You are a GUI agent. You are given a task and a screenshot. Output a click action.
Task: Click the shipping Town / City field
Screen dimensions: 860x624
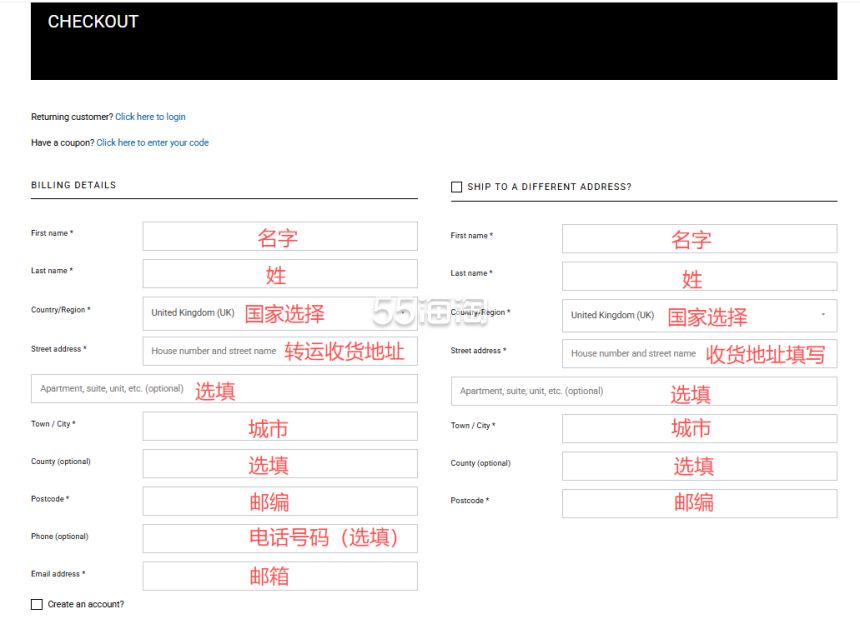click(x=699, y=428)
